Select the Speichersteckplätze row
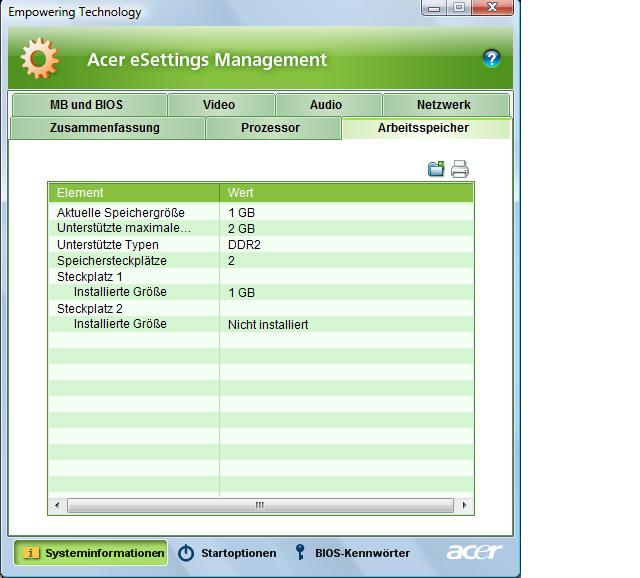The image size is (640, 578). pyautogui.click(x=261, y=260)
